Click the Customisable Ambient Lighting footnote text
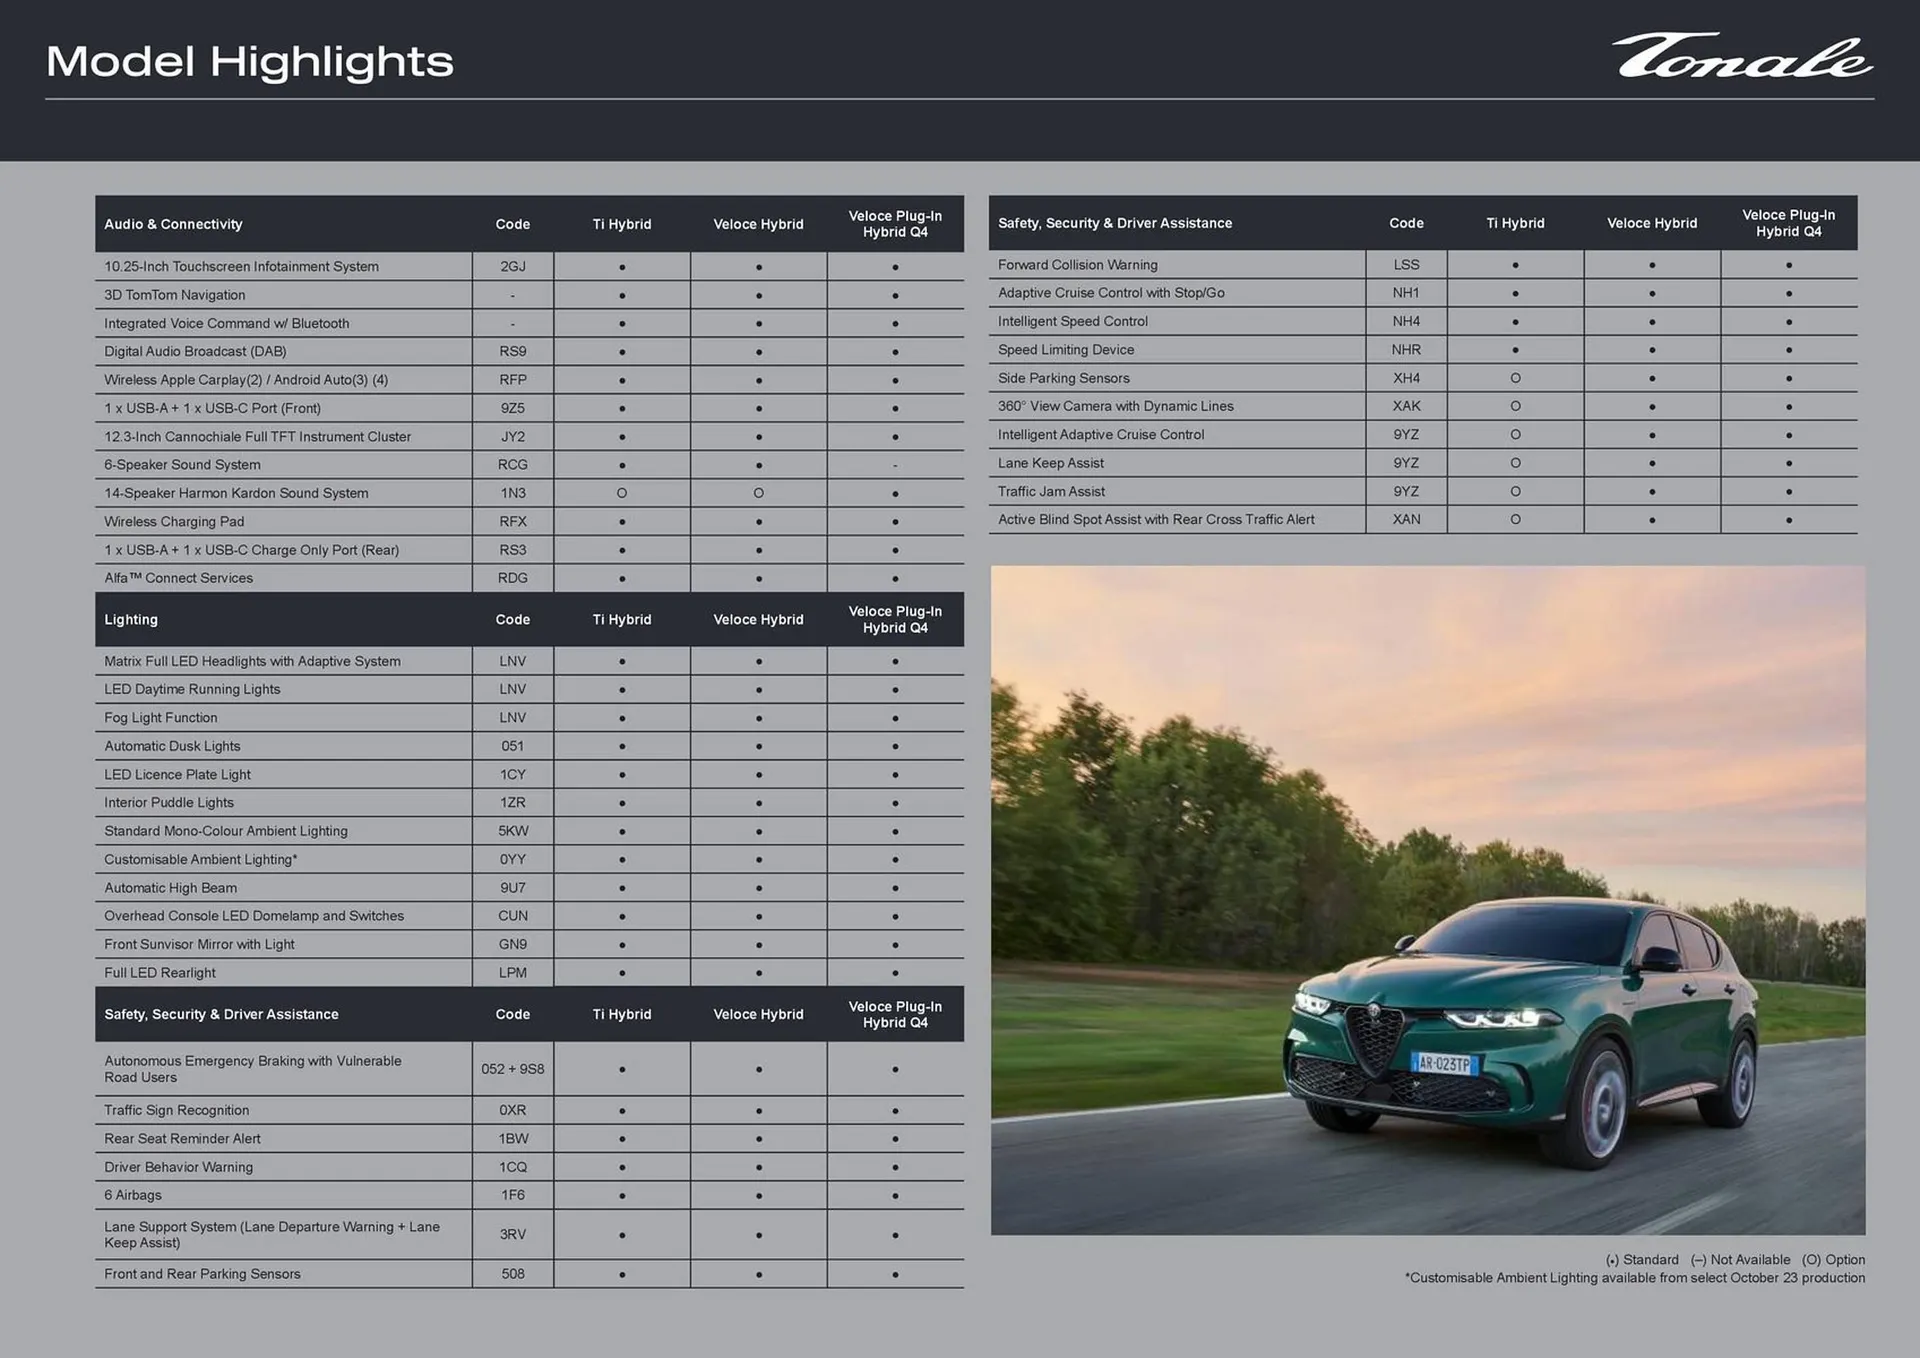 1635,1277
